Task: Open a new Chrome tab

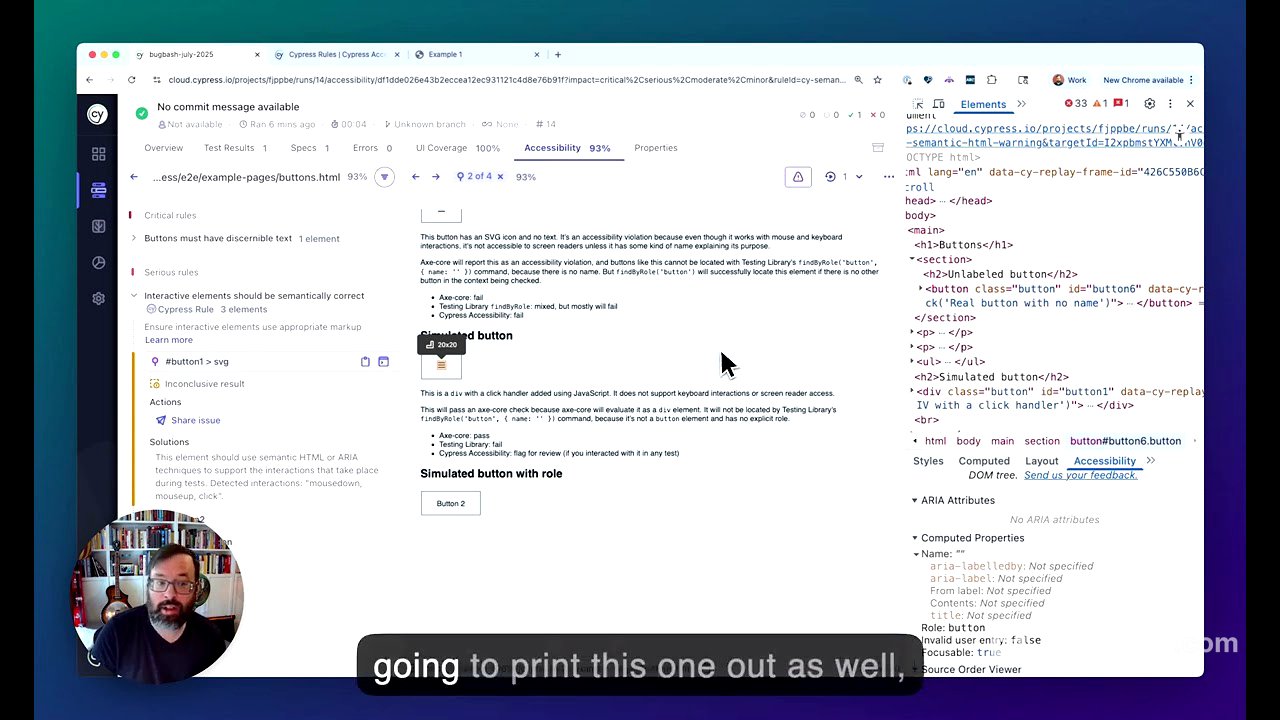Action: [558, 54]
